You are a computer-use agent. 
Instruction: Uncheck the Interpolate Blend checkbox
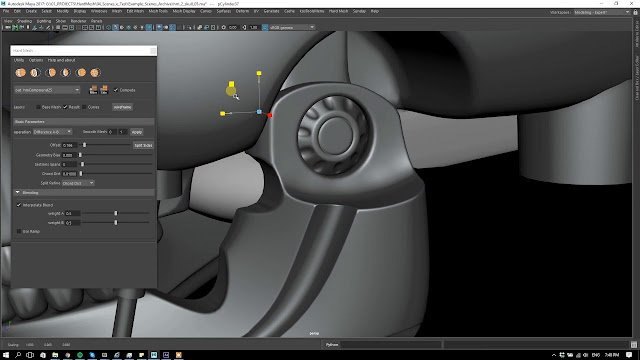pos(19,205)
